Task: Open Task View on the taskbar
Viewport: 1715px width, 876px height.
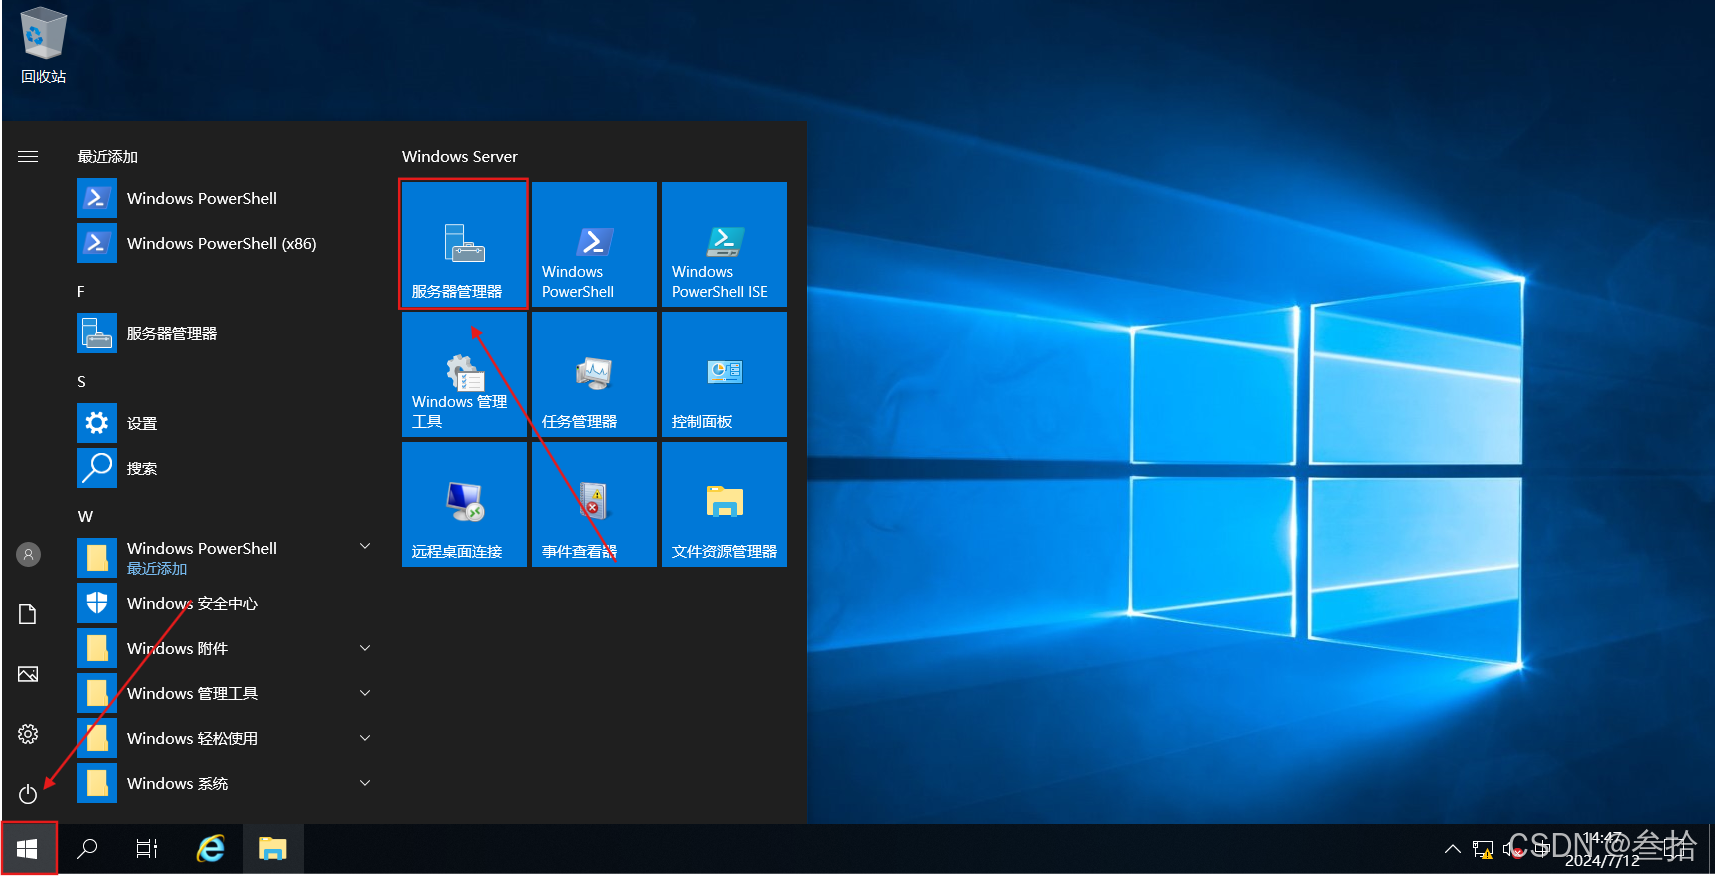Action: [x=146, y=849]
